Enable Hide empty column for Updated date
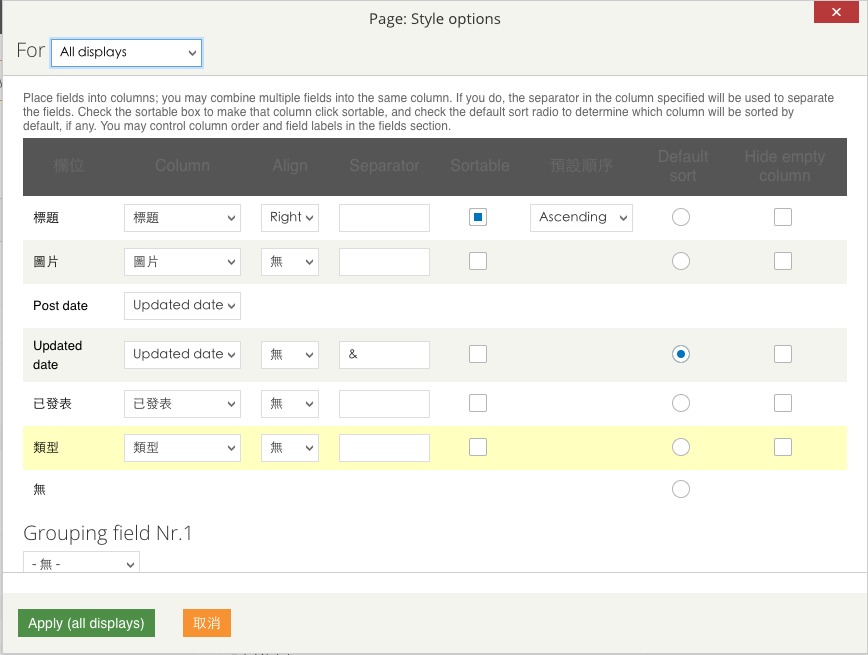 [783, 354]
